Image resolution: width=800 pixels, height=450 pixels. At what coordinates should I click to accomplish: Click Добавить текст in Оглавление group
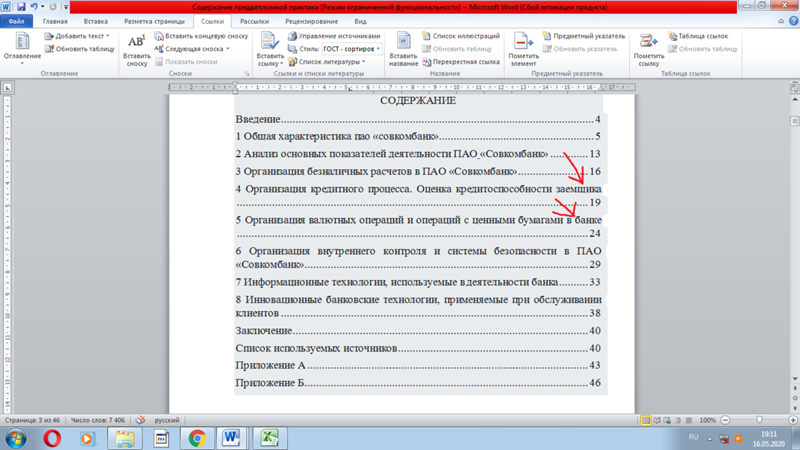[x=77, y=36]
